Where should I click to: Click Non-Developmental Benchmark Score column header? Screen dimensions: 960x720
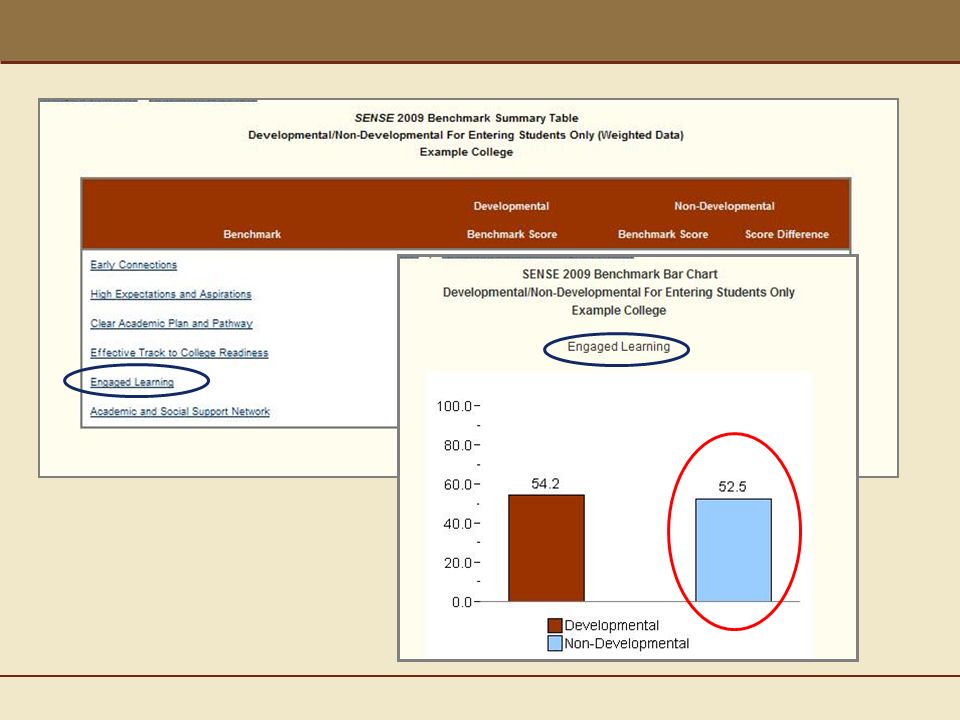663,234
